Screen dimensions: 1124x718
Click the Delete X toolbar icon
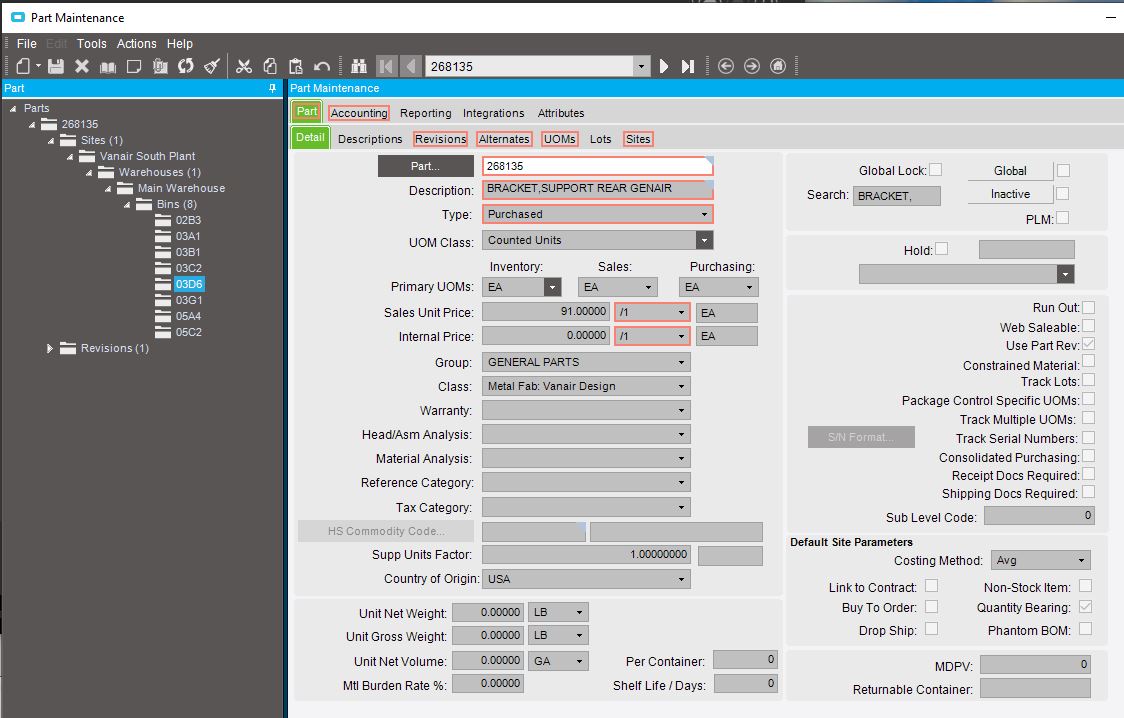[82, 66]
